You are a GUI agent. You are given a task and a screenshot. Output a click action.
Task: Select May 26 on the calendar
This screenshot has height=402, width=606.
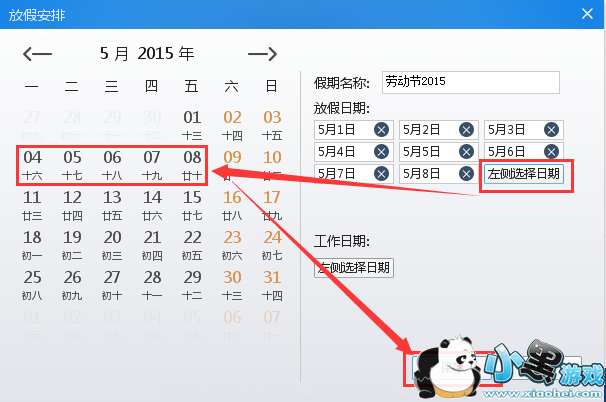coord(72,285)
